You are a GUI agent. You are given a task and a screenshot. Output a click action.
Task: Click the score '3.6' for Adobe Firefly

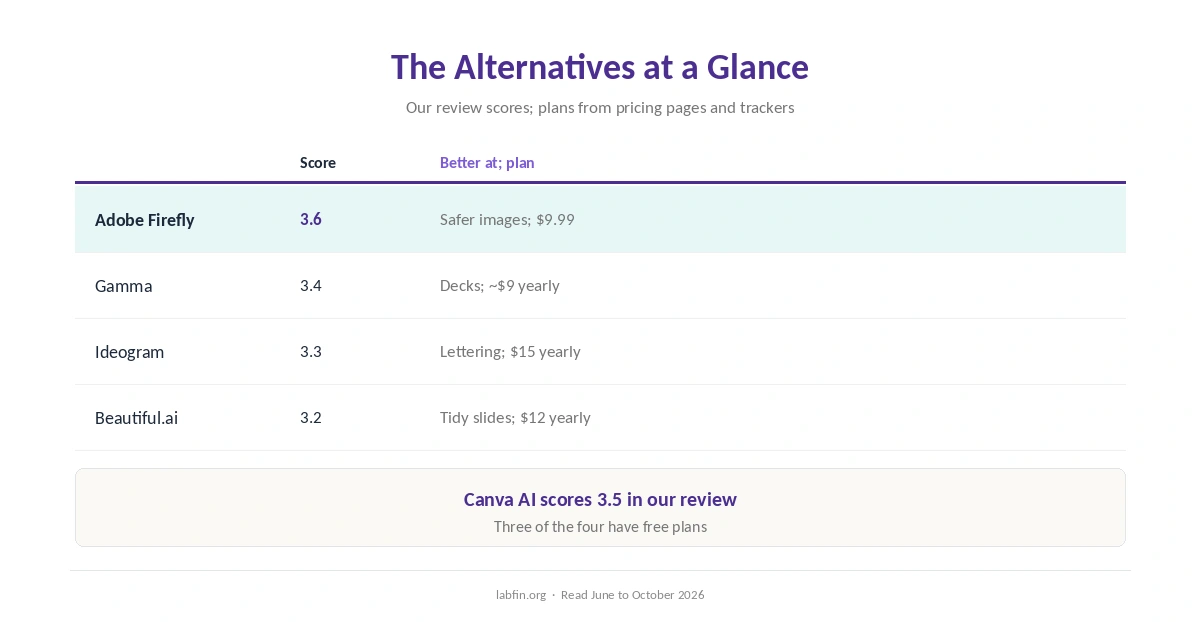[x=311, y=219]
